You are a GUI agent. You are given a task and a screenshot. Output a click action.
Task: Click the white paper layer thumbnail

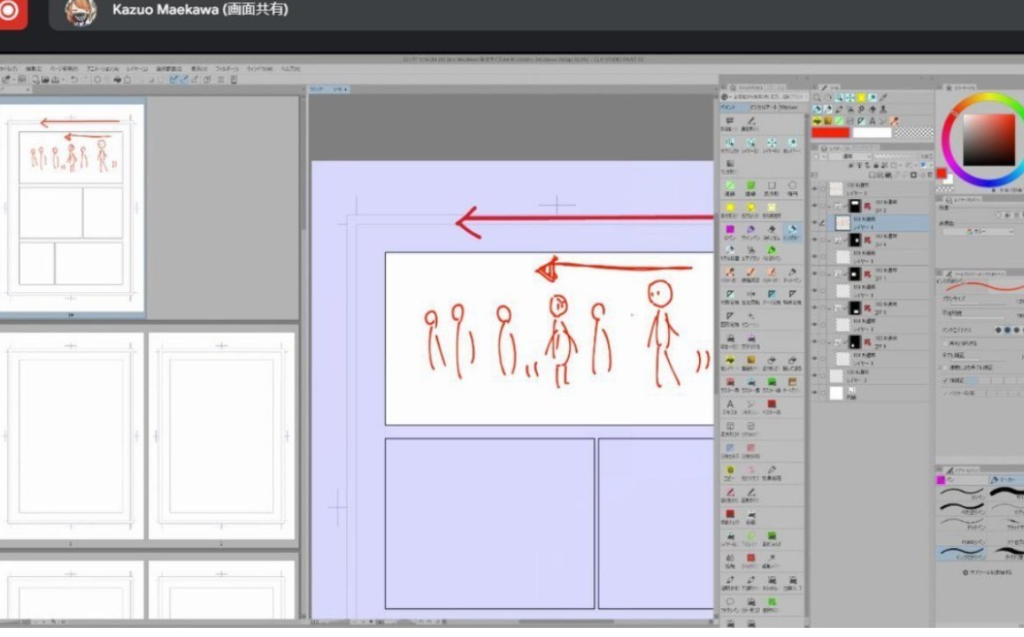click(x=837, y=393)
